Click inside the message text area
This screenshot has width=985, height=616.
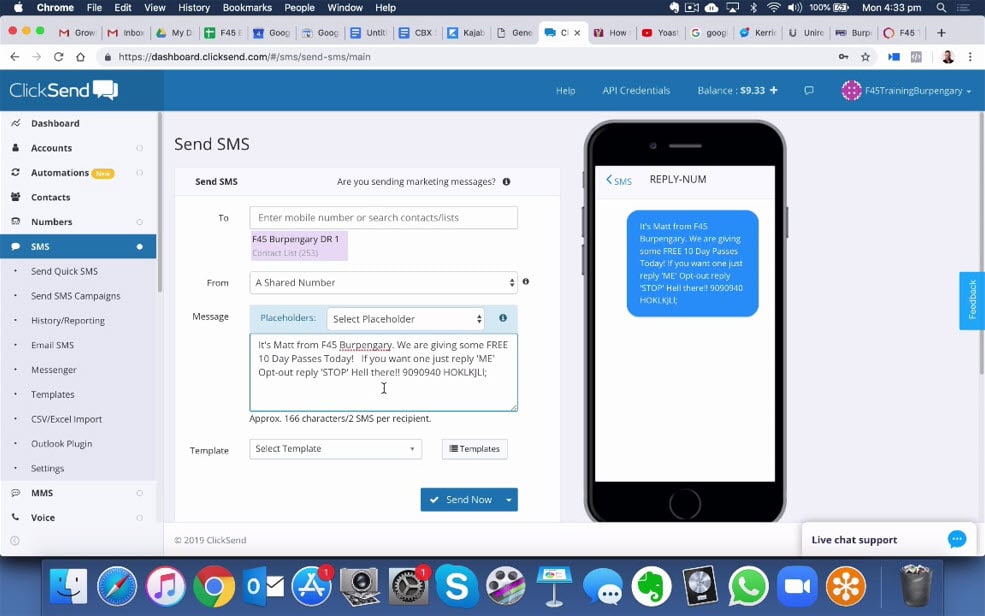coord(383,372)
